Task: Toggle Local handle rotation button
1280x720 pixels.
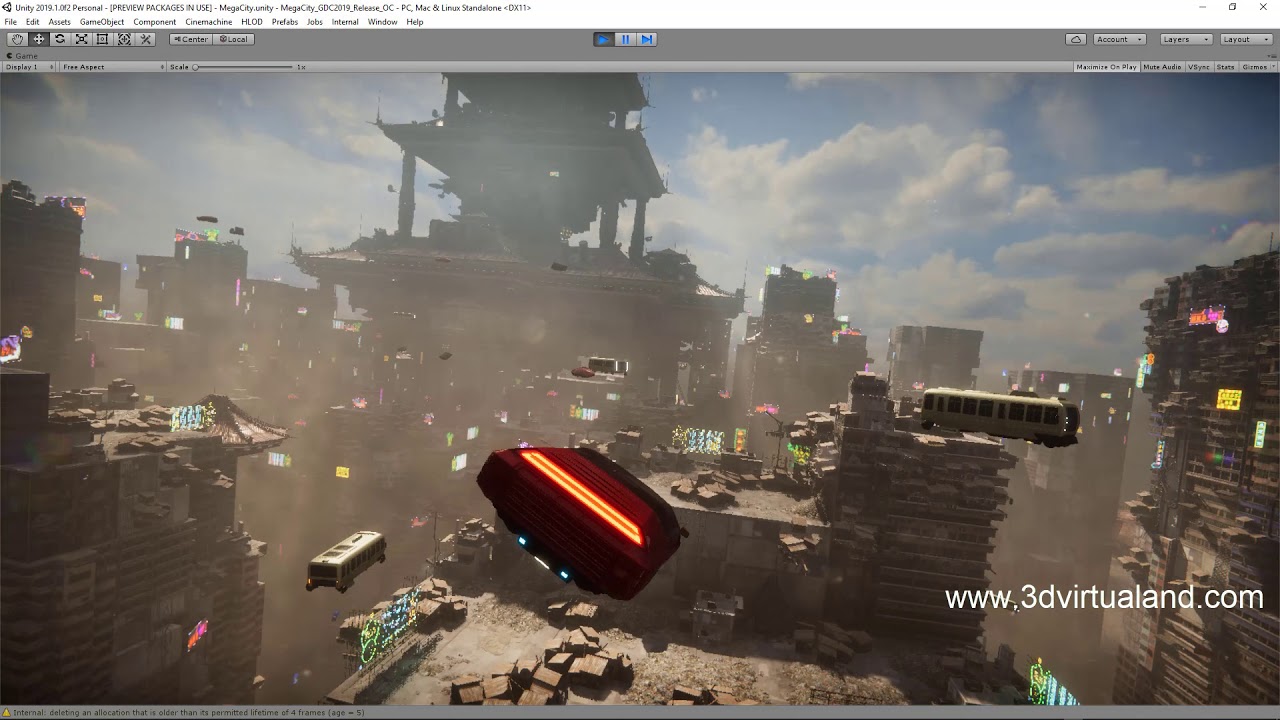Action: click(x=233, y=39)
